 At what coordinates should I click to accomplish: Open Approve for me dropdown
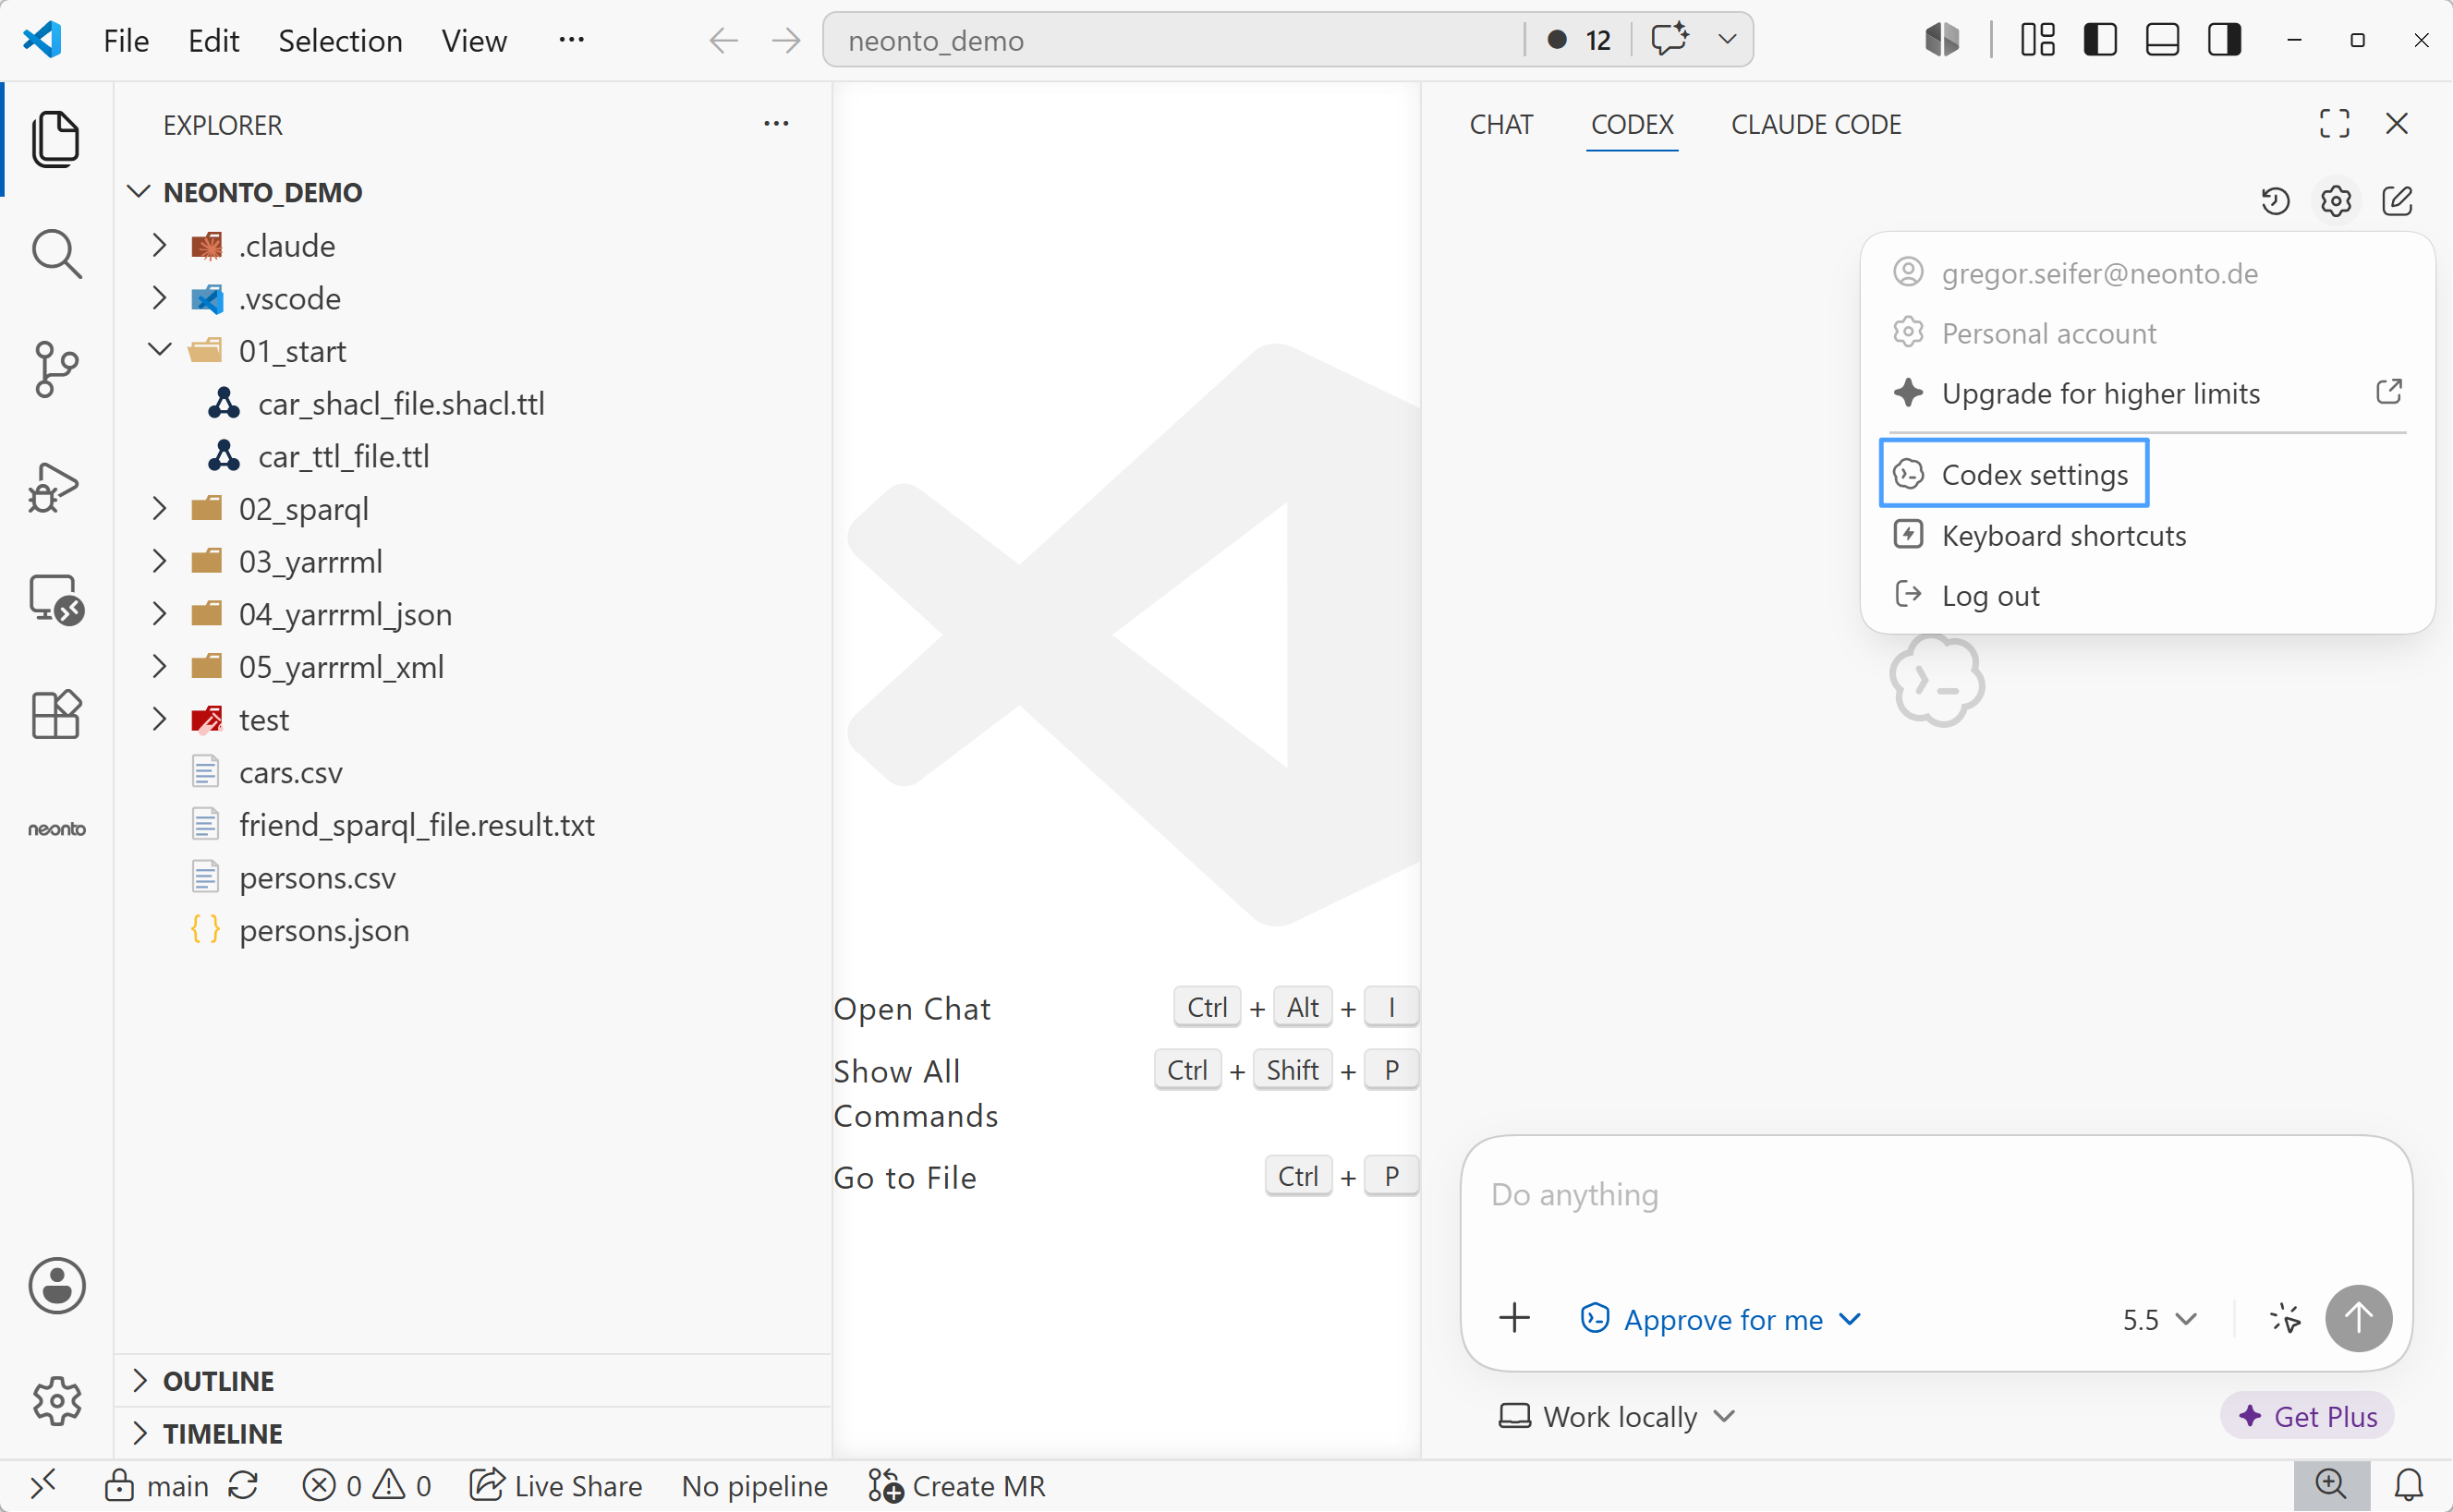click(x=1721, y=1318)
